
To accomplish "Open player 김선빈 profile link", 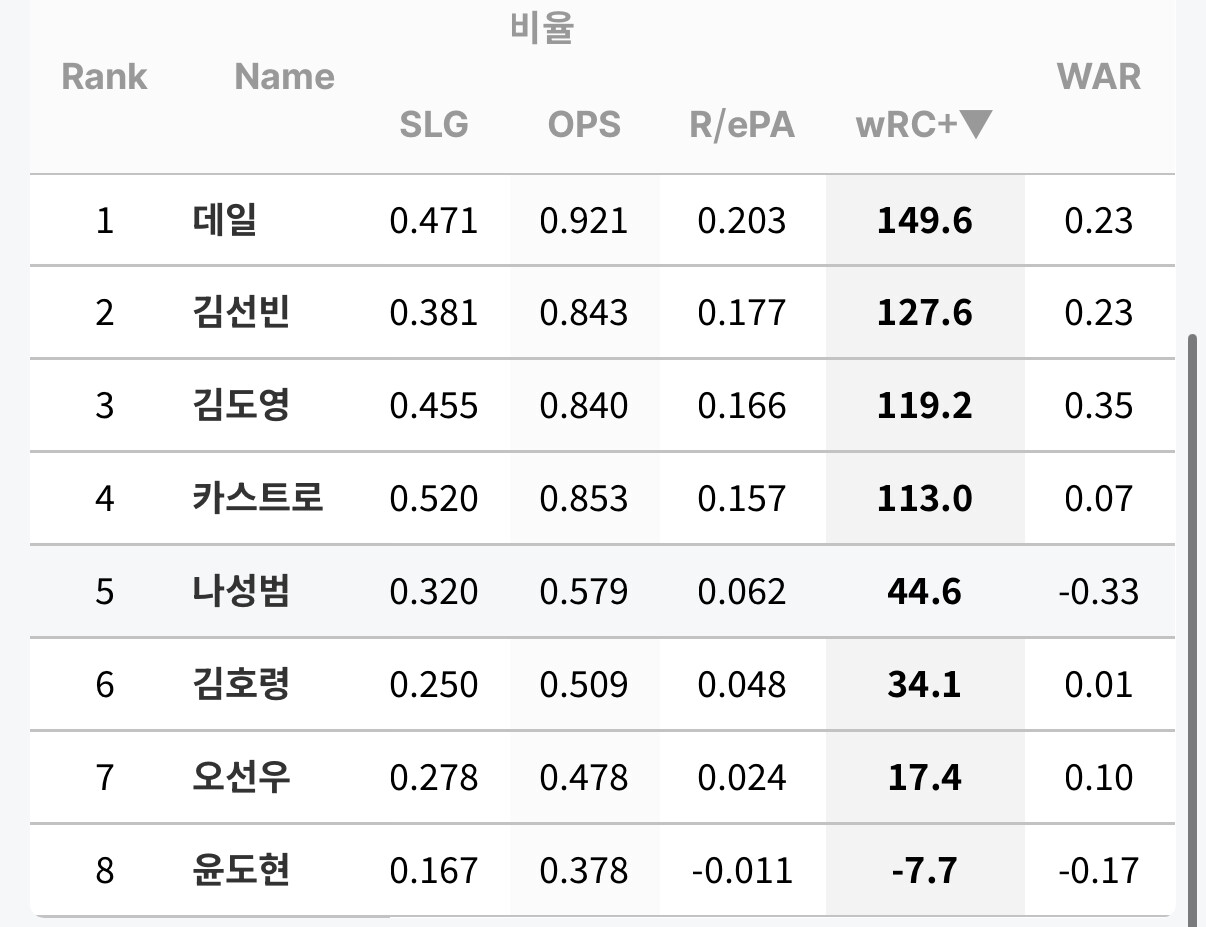I will pyautogui.click(x=241, y=313).
